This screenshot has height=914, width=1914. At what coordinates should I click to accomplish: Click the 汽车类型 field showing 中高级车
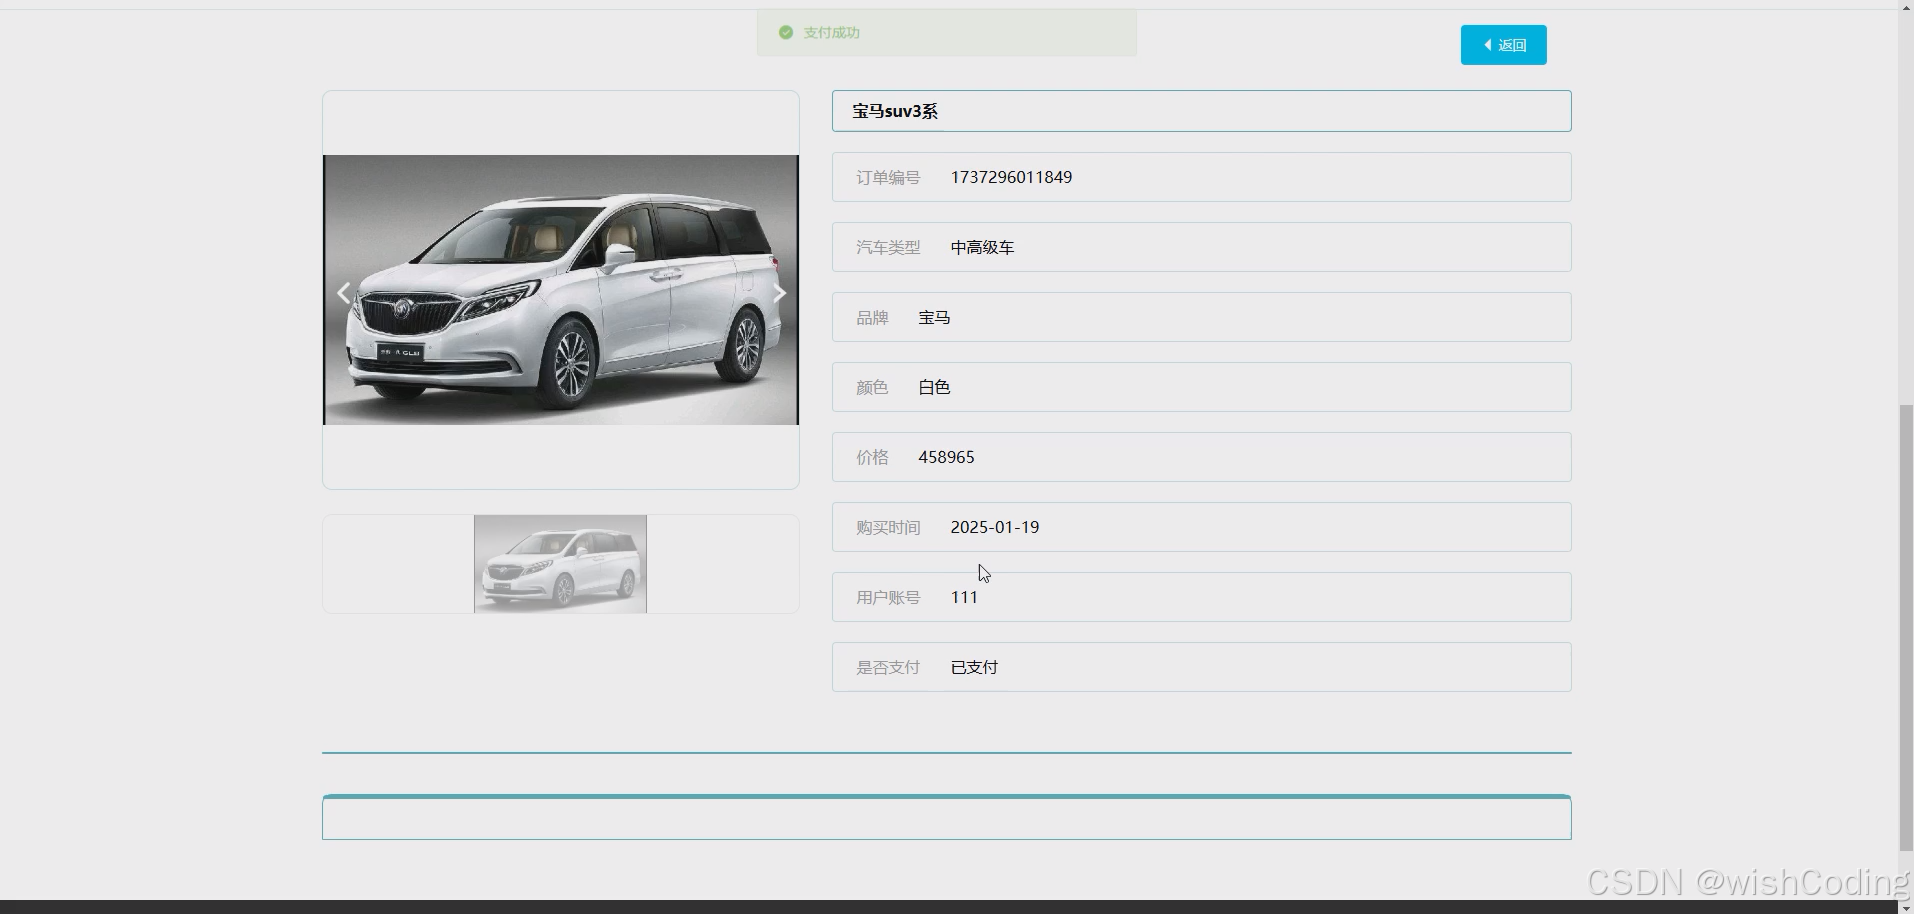1200,247
